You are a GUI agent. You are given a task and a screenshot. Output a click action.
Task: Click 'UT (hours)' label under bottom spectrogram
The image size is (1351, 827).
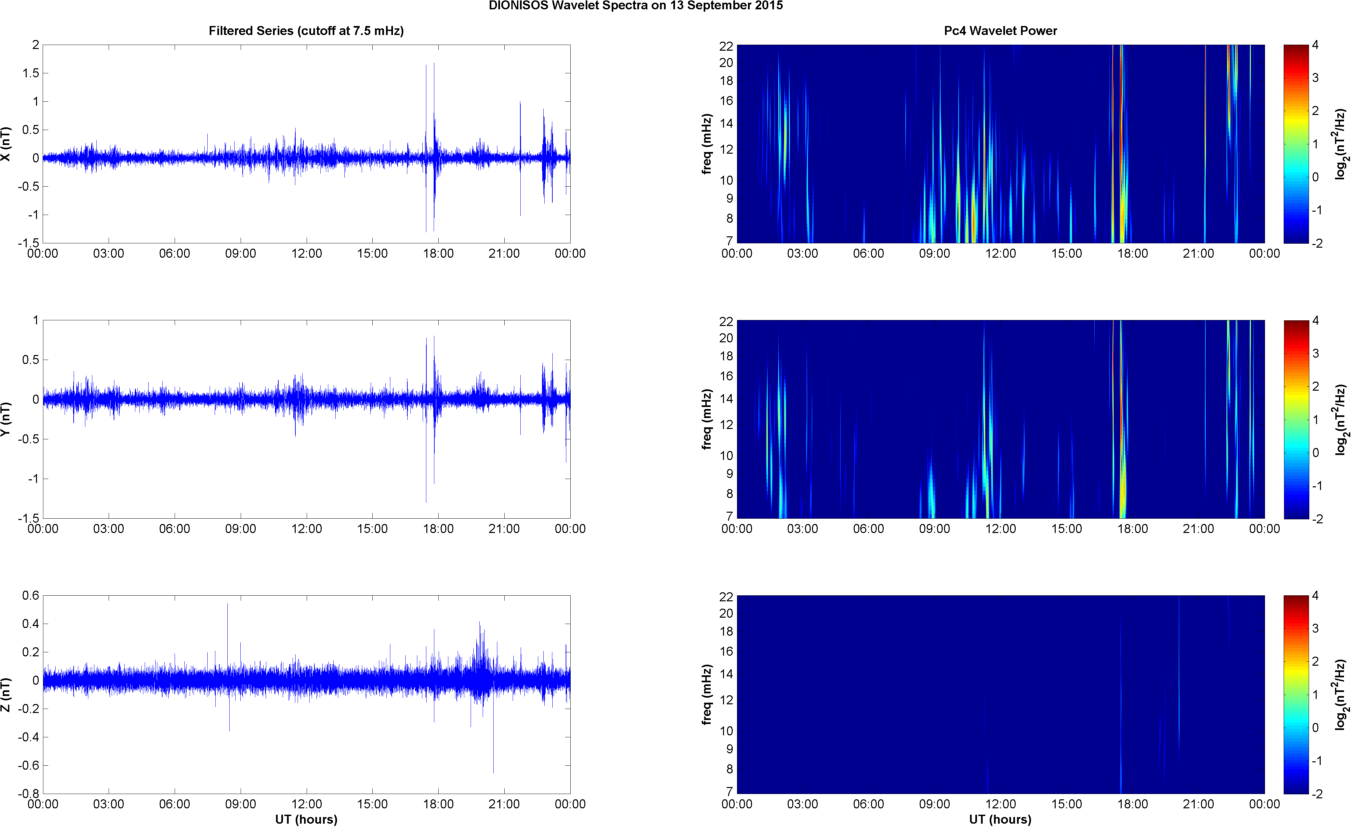point(1000,820)
